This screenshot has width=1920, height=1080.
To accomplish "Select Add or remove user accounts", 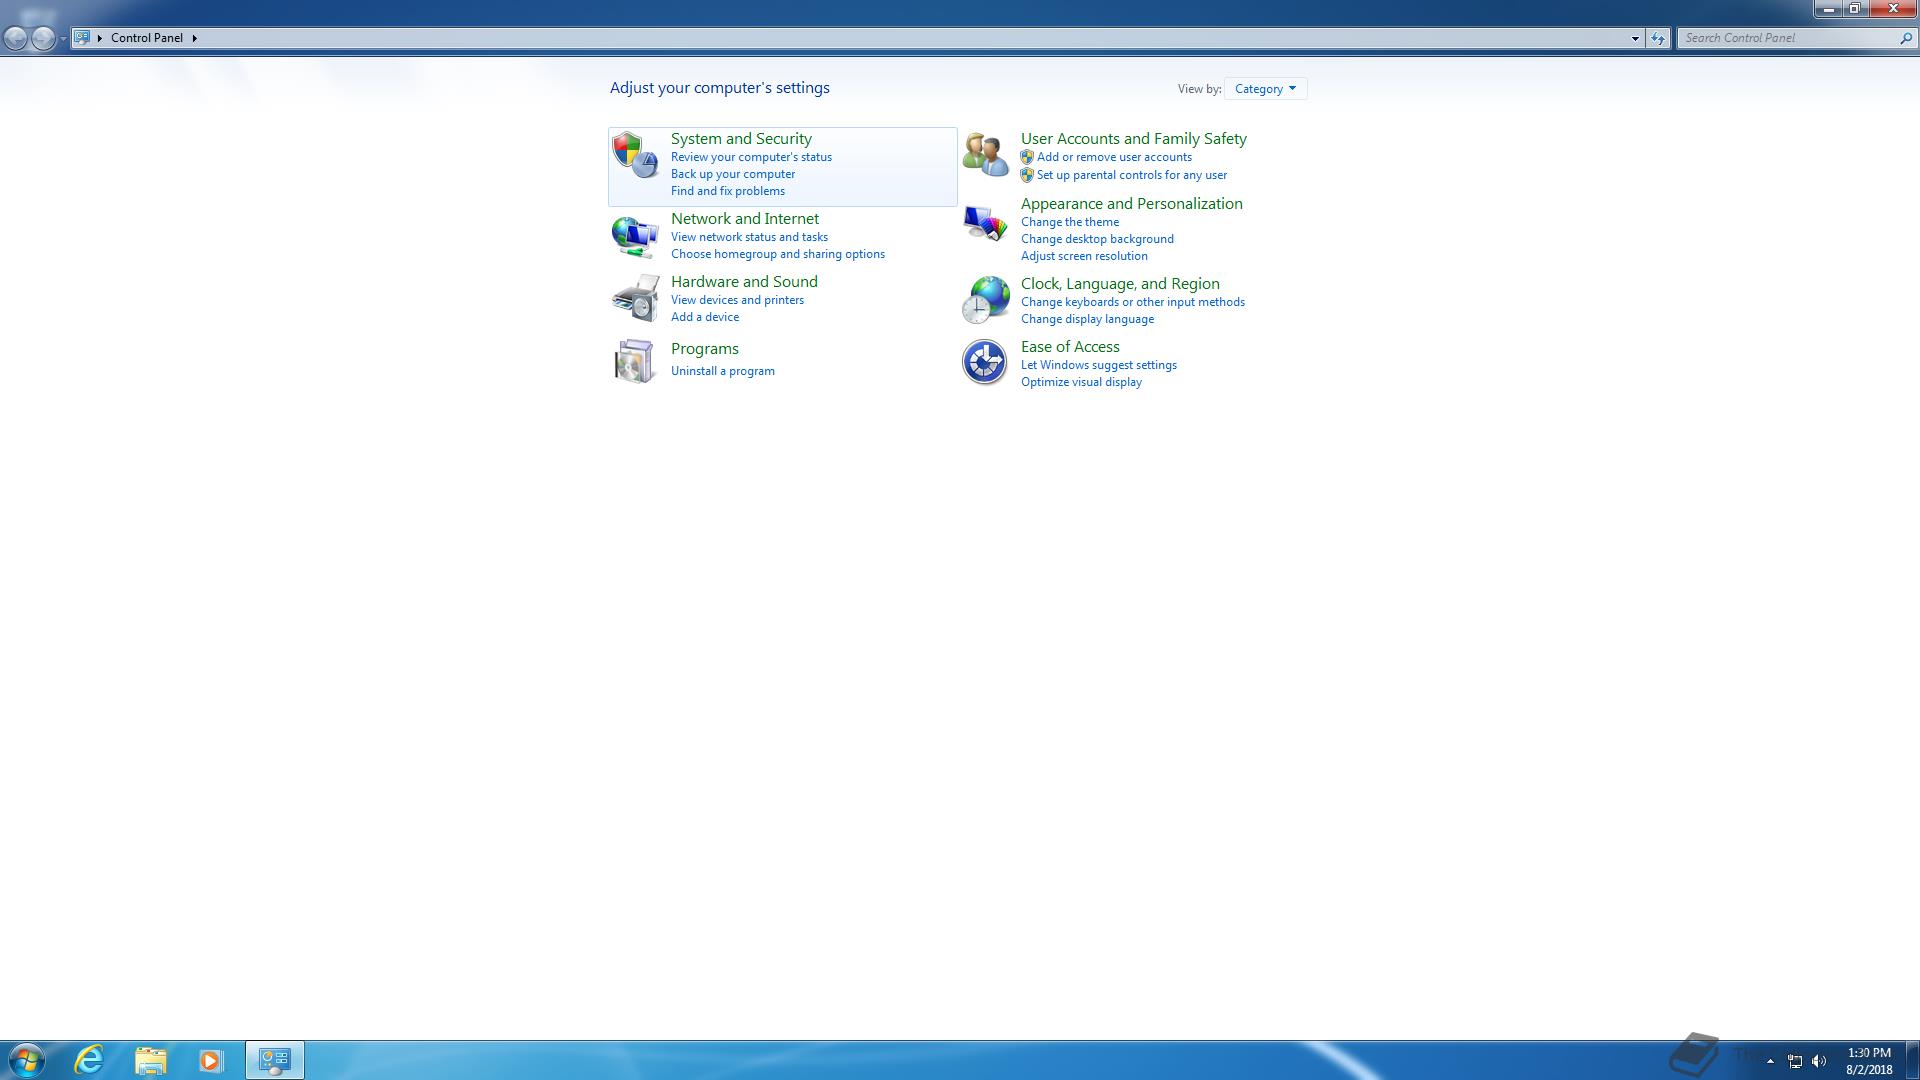I will pos(1114,157).
